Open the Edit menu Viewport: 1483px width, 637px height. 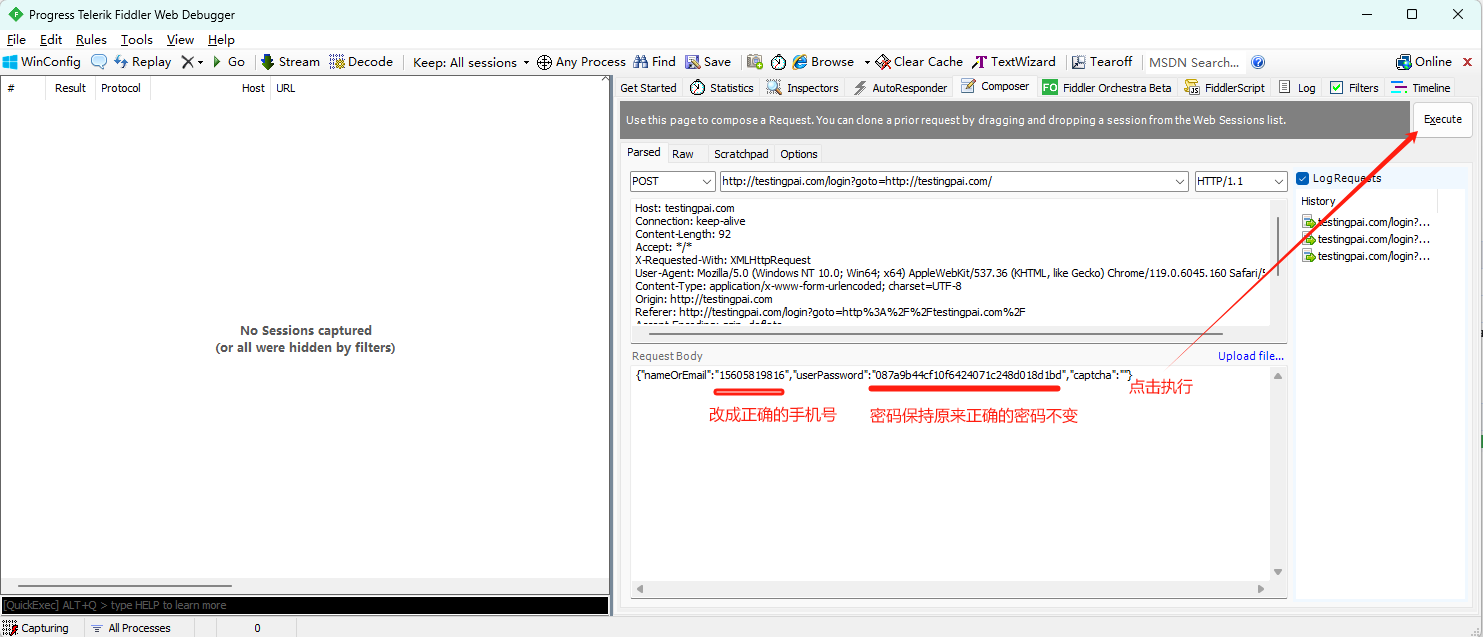(51, 40)
